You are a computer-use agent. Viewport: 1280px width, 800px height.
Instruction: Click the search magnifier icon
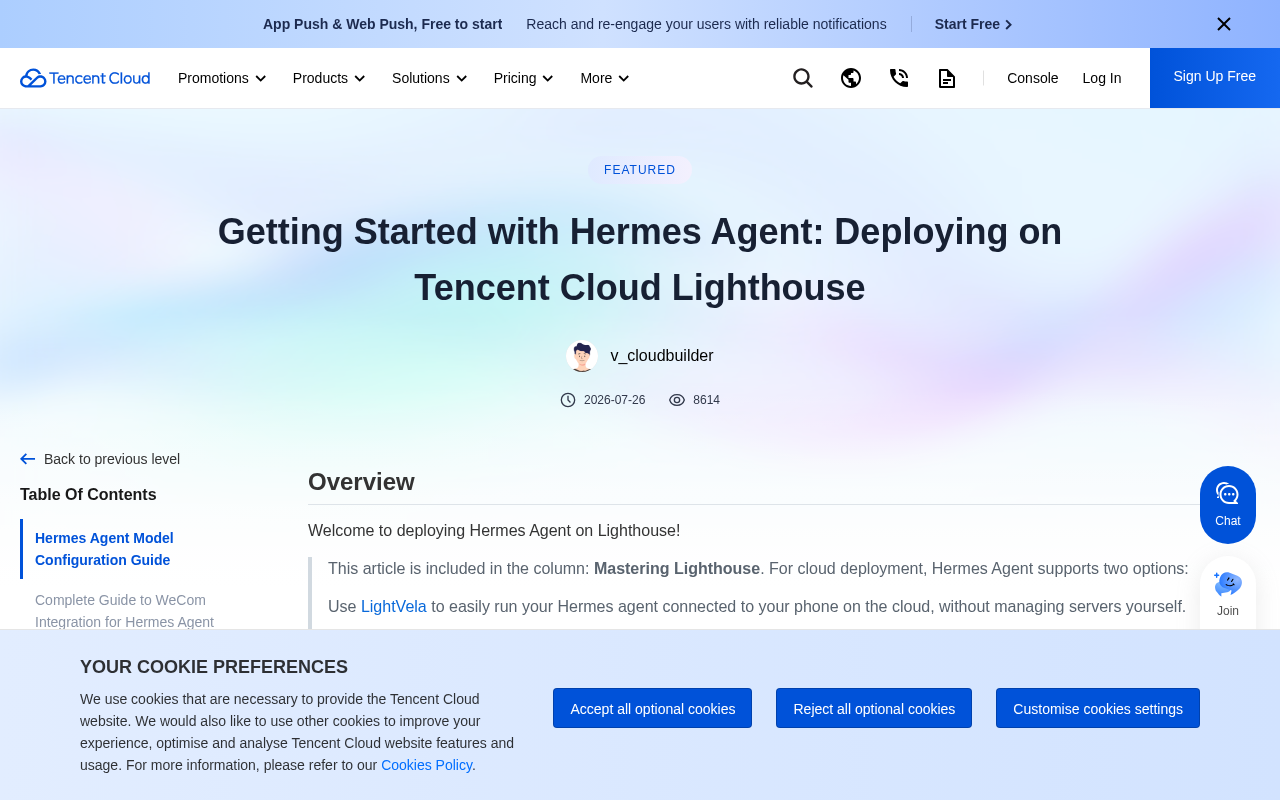[803, 78]
